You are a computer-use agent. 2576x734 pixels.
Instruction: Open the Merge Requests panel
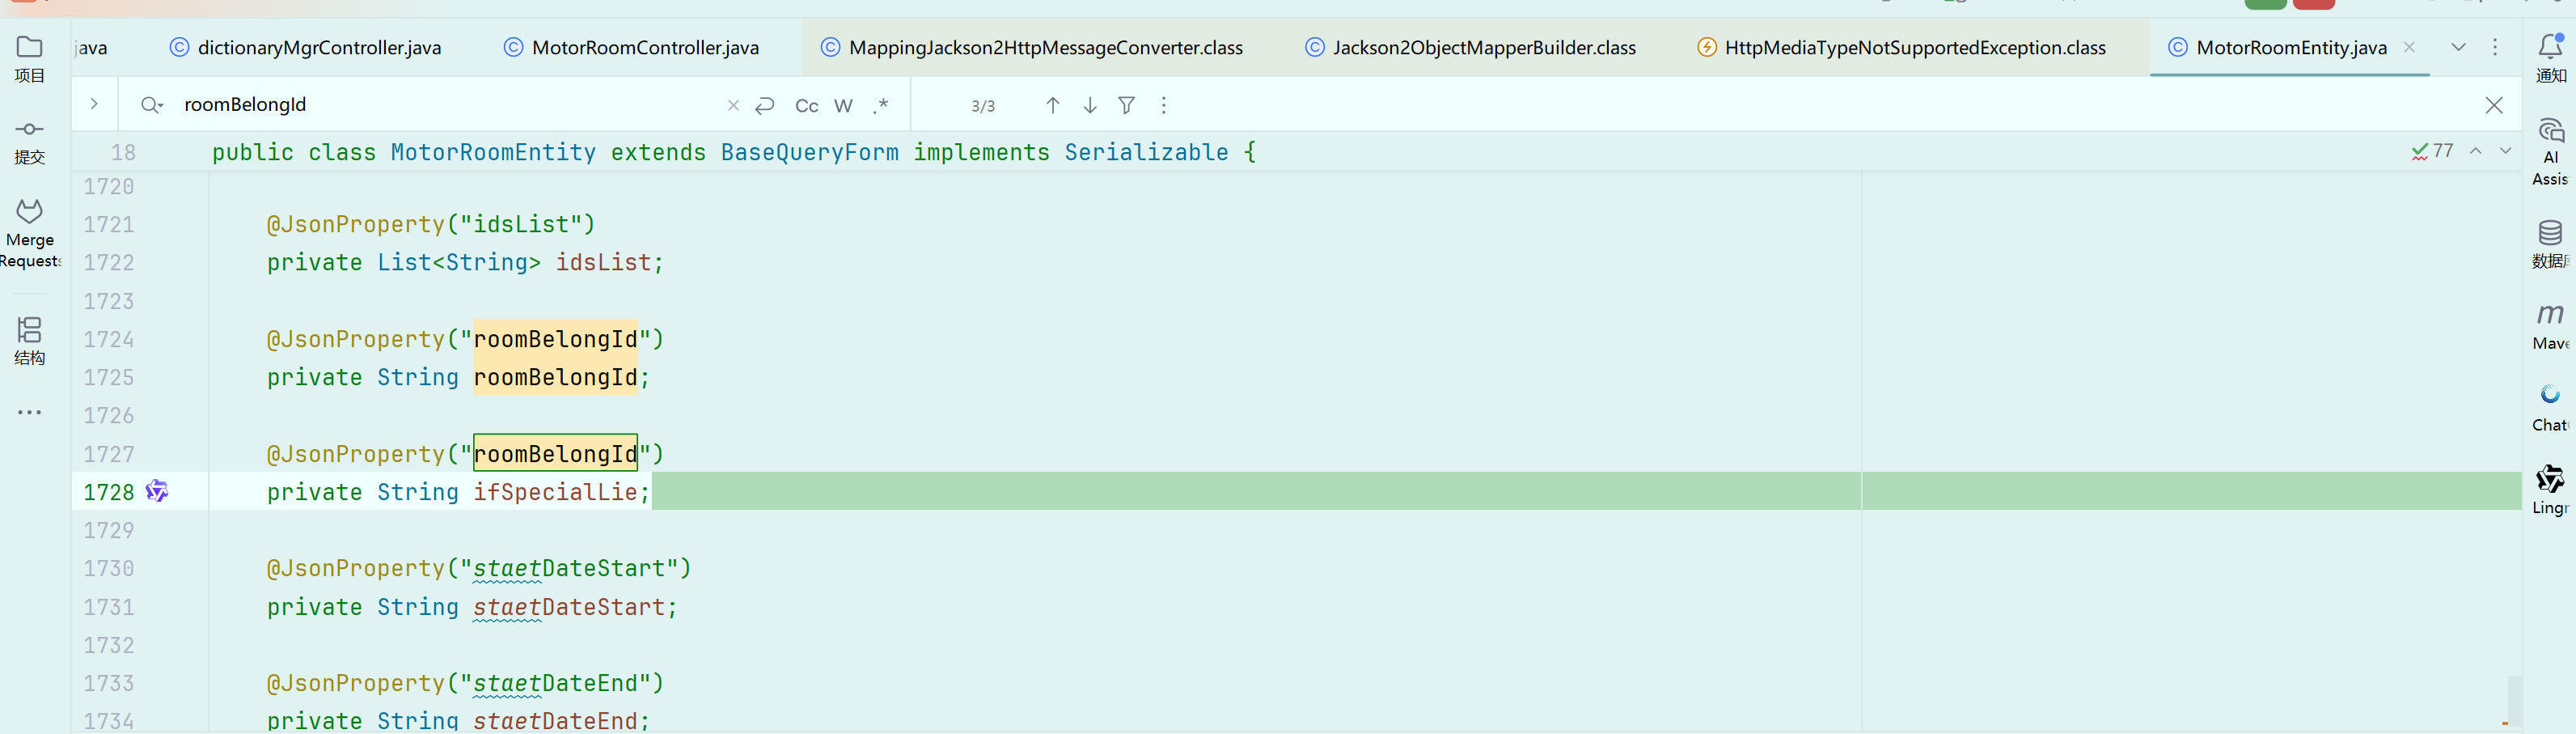(x=30, y=234)
